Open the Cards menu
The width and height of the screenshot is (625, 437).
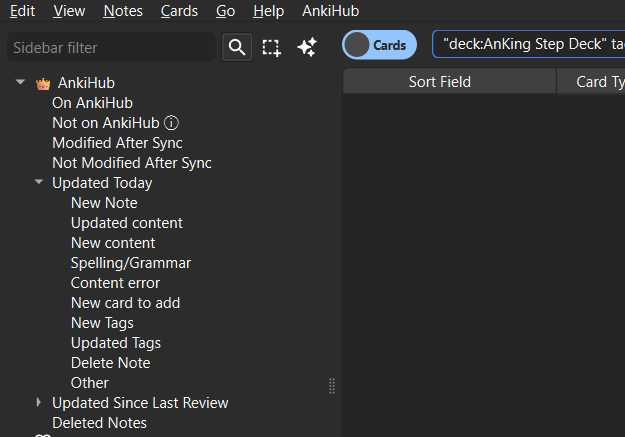[x=179, y=11]
